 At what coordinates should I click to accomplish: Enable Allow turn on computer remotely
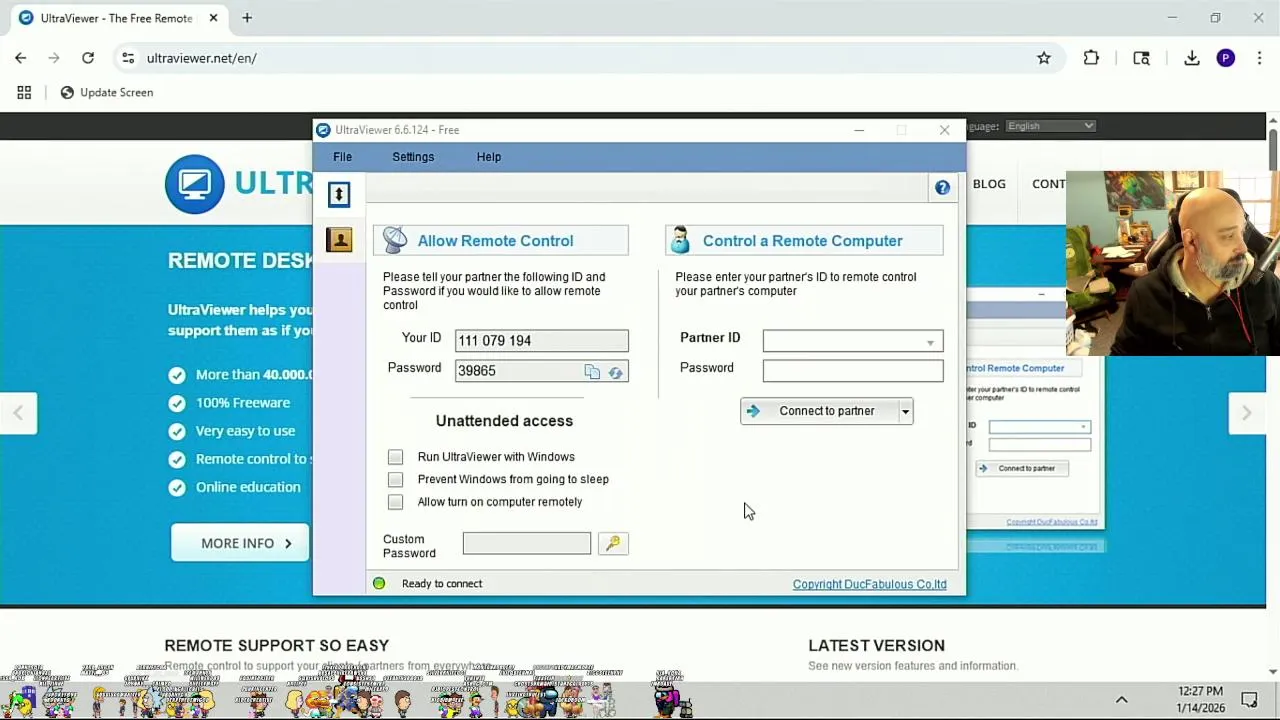coord(395,502)
